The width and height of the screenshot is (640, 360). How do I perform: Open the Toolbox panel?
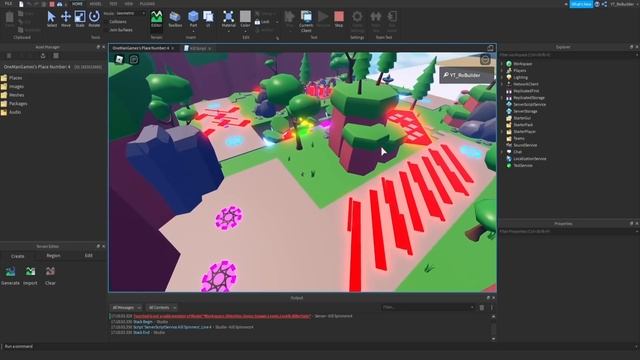point(175,19)
